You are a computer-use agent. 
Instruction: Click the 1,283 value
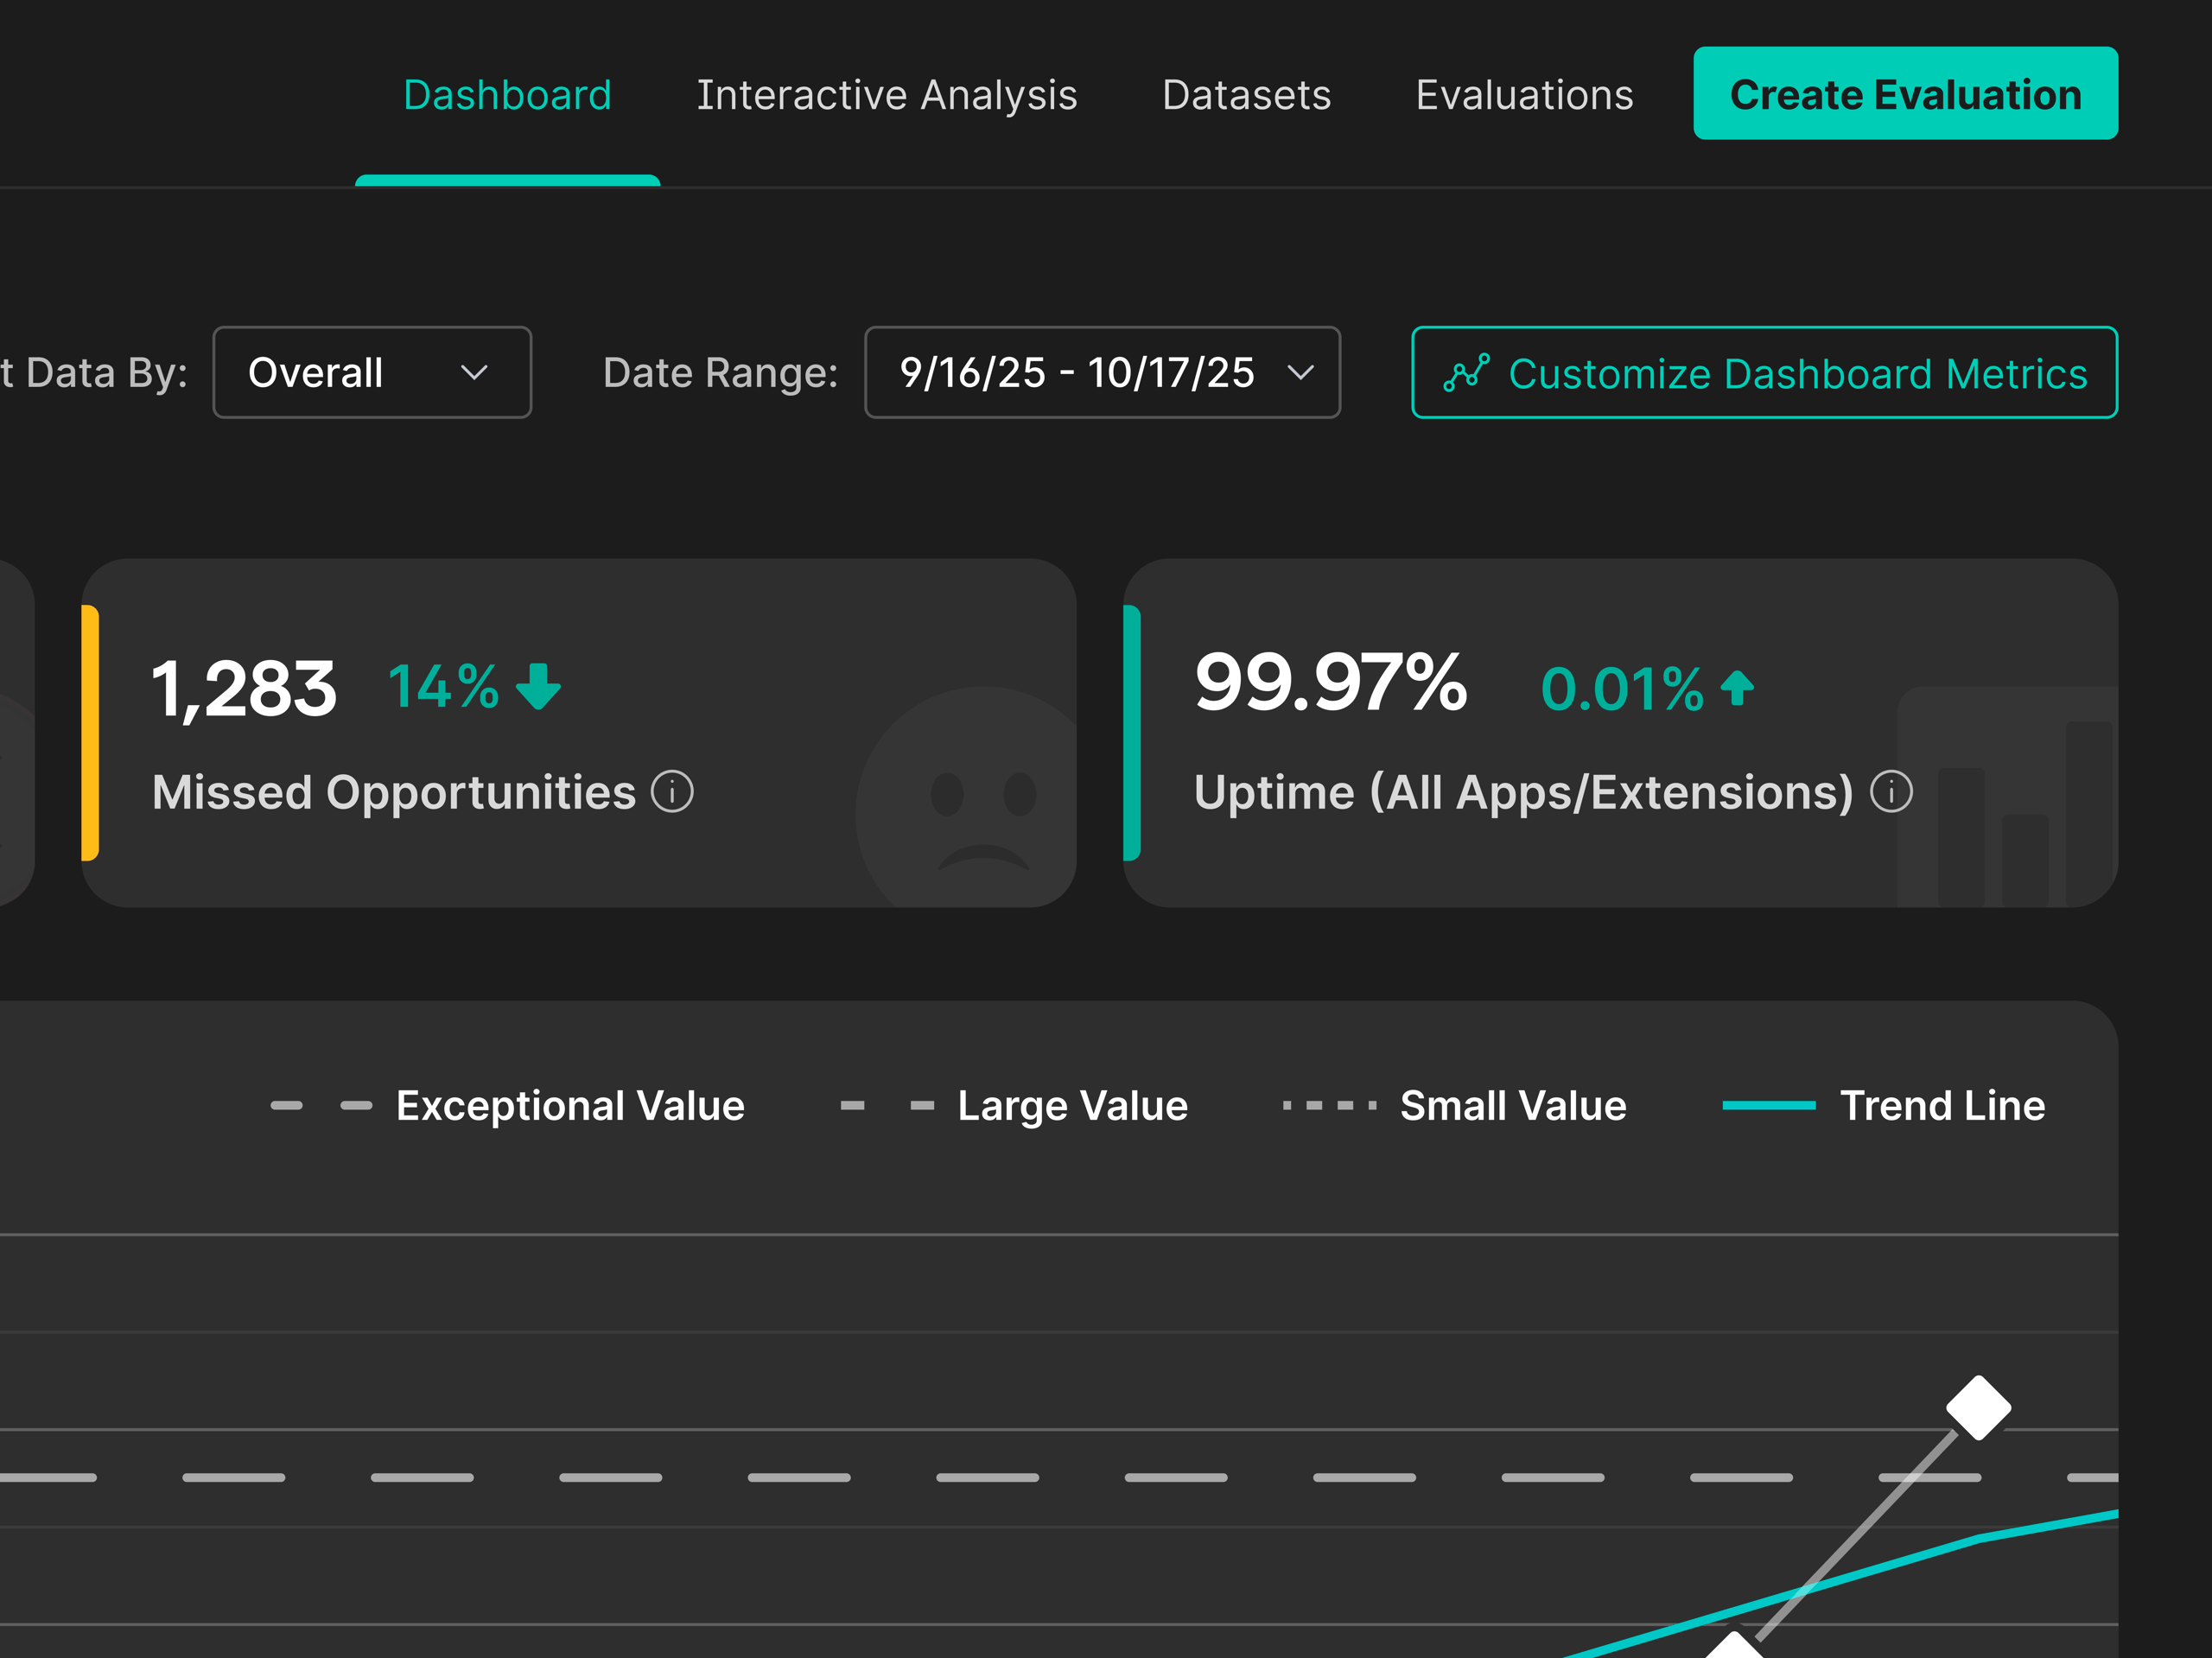point(244,689)
